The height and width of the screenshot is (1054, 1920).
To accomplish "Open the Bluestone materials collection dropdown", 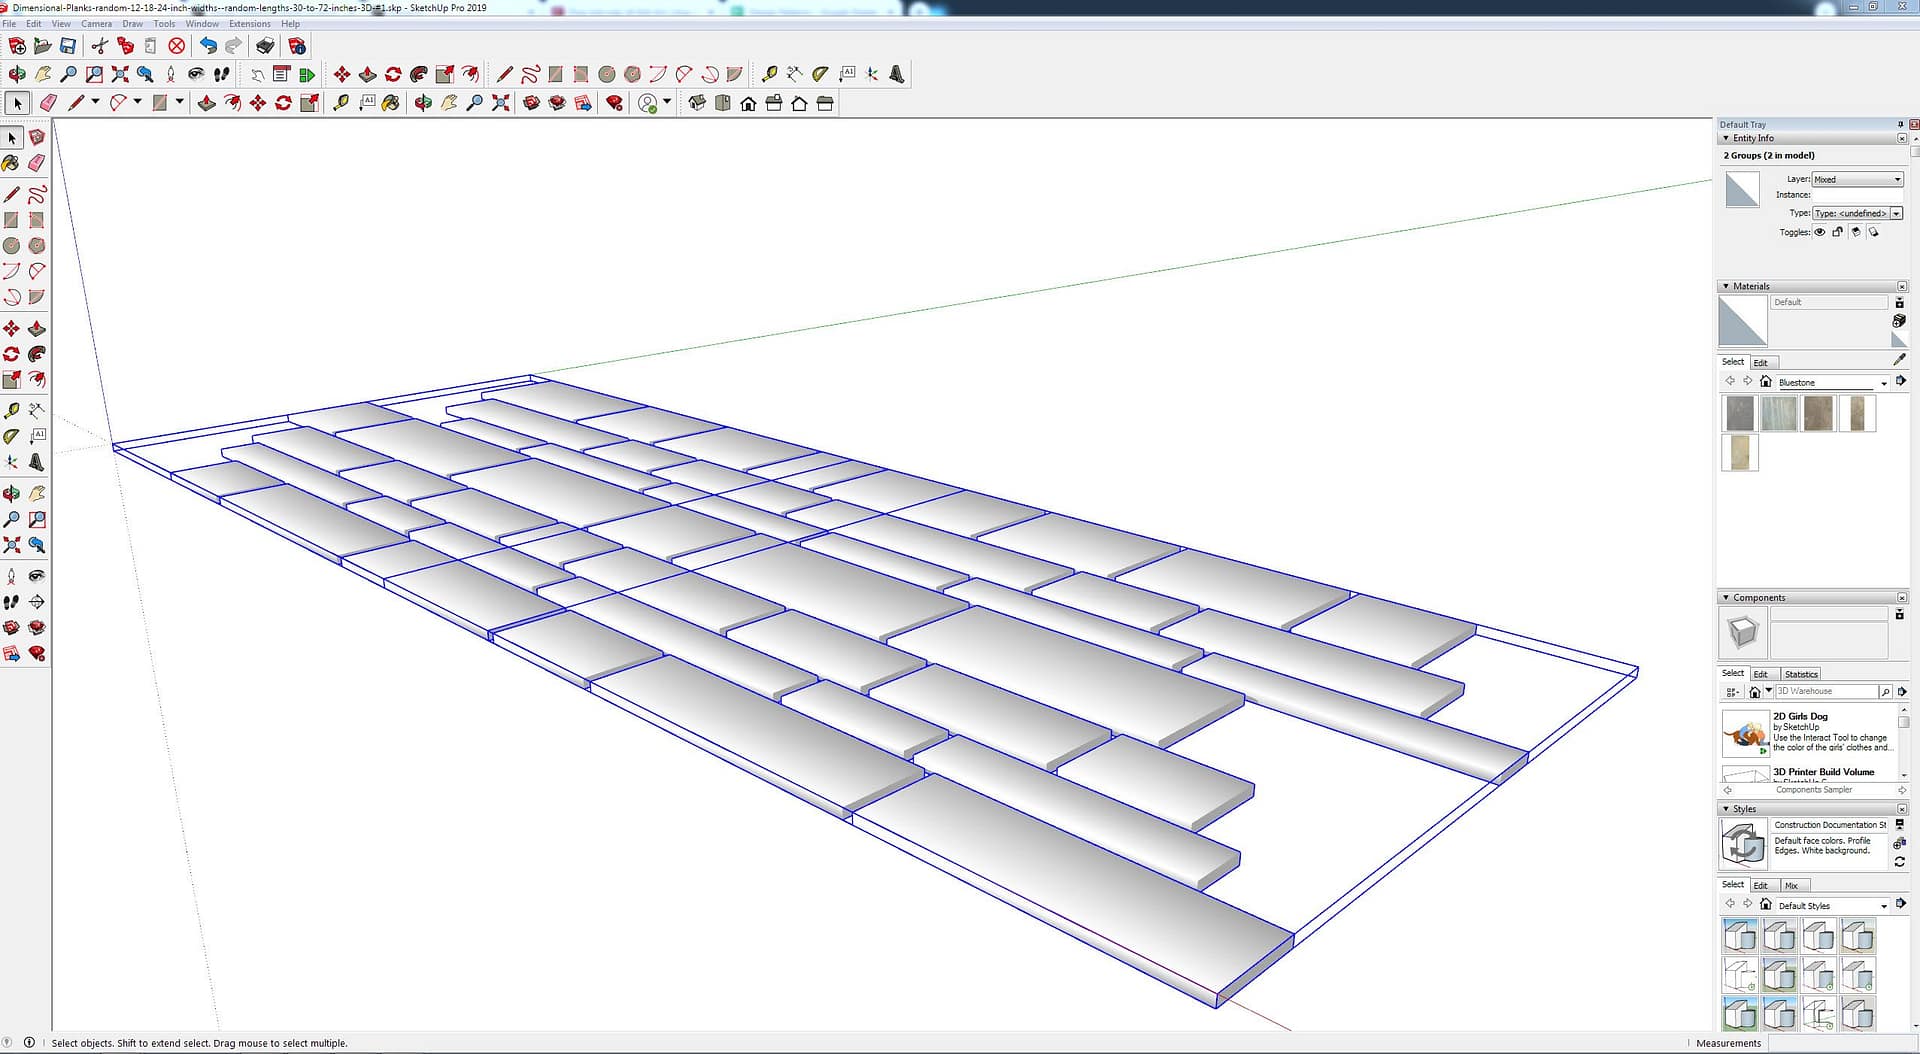I will (x=1883, y=383).
